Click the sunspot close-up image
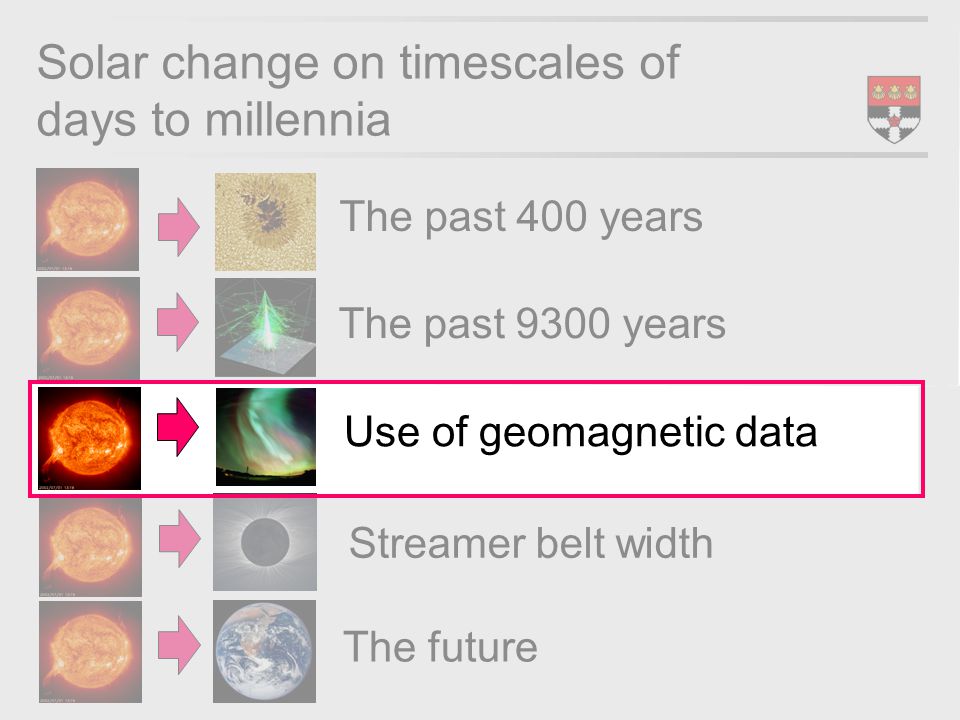Viewport: 960px width, 720px height. click(x=265, y=222)
